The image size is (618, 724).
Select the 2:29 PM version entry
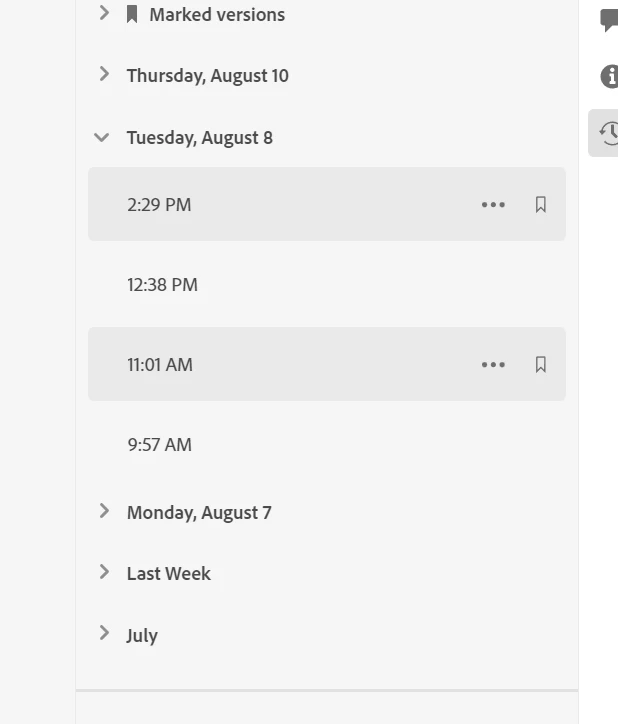point(327,204)
